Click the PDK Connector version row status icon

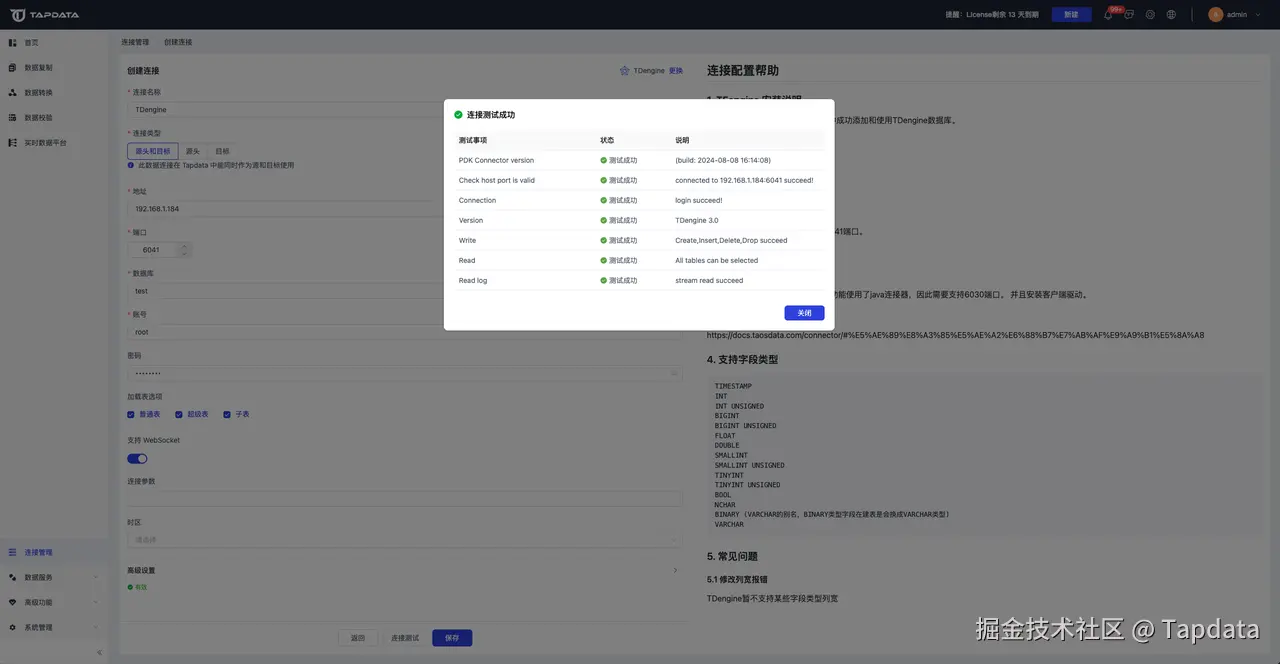(x=604, y=160)
